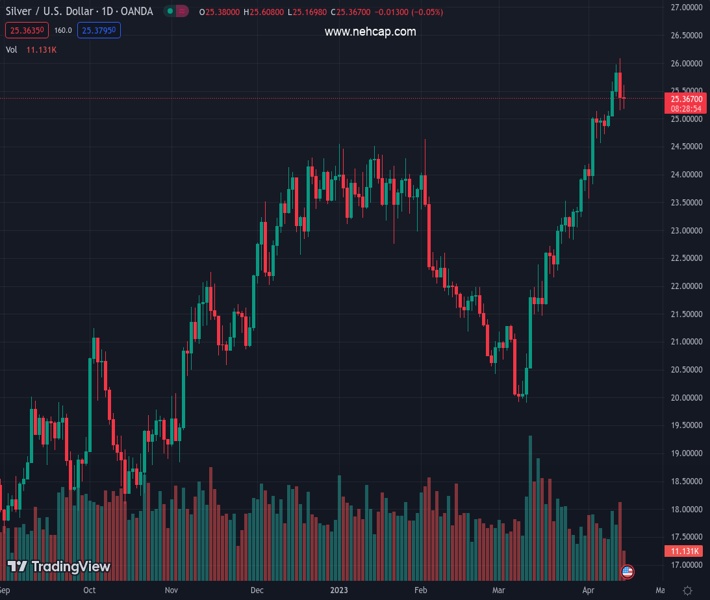Click the close value C25.36700
Image resolution: width=710 pixels, height=600 pixels.
point(350,12)
